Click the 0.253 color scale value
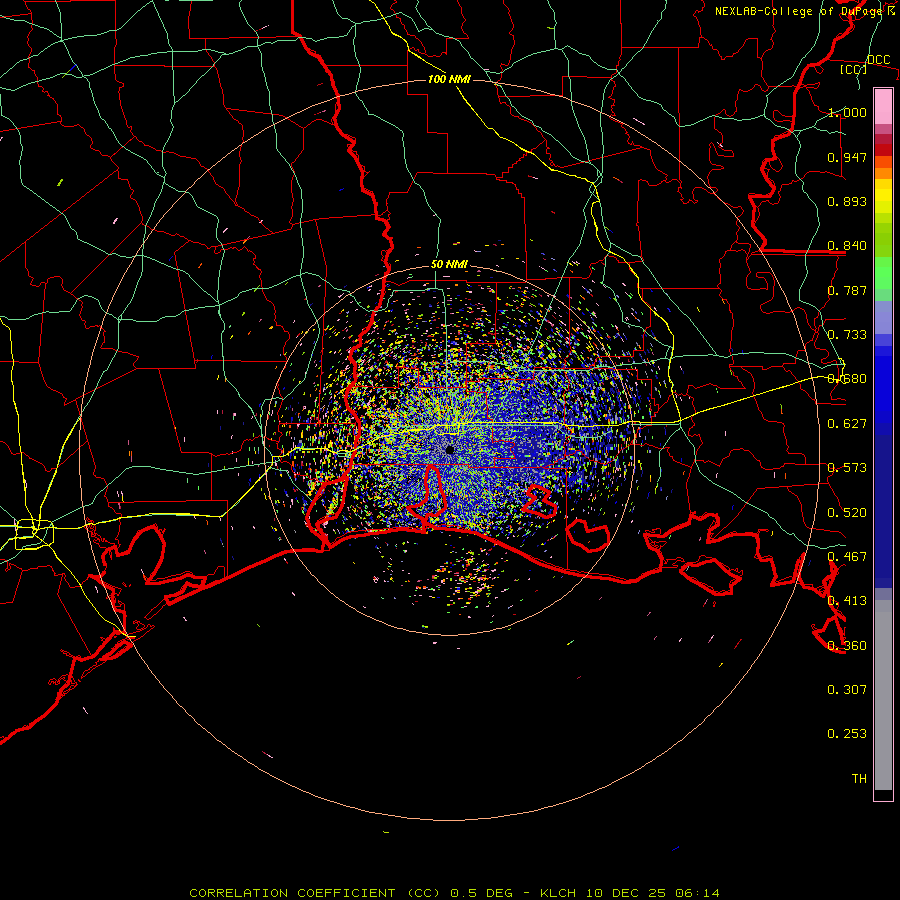 pyautogui.click(x=847, y=734)
